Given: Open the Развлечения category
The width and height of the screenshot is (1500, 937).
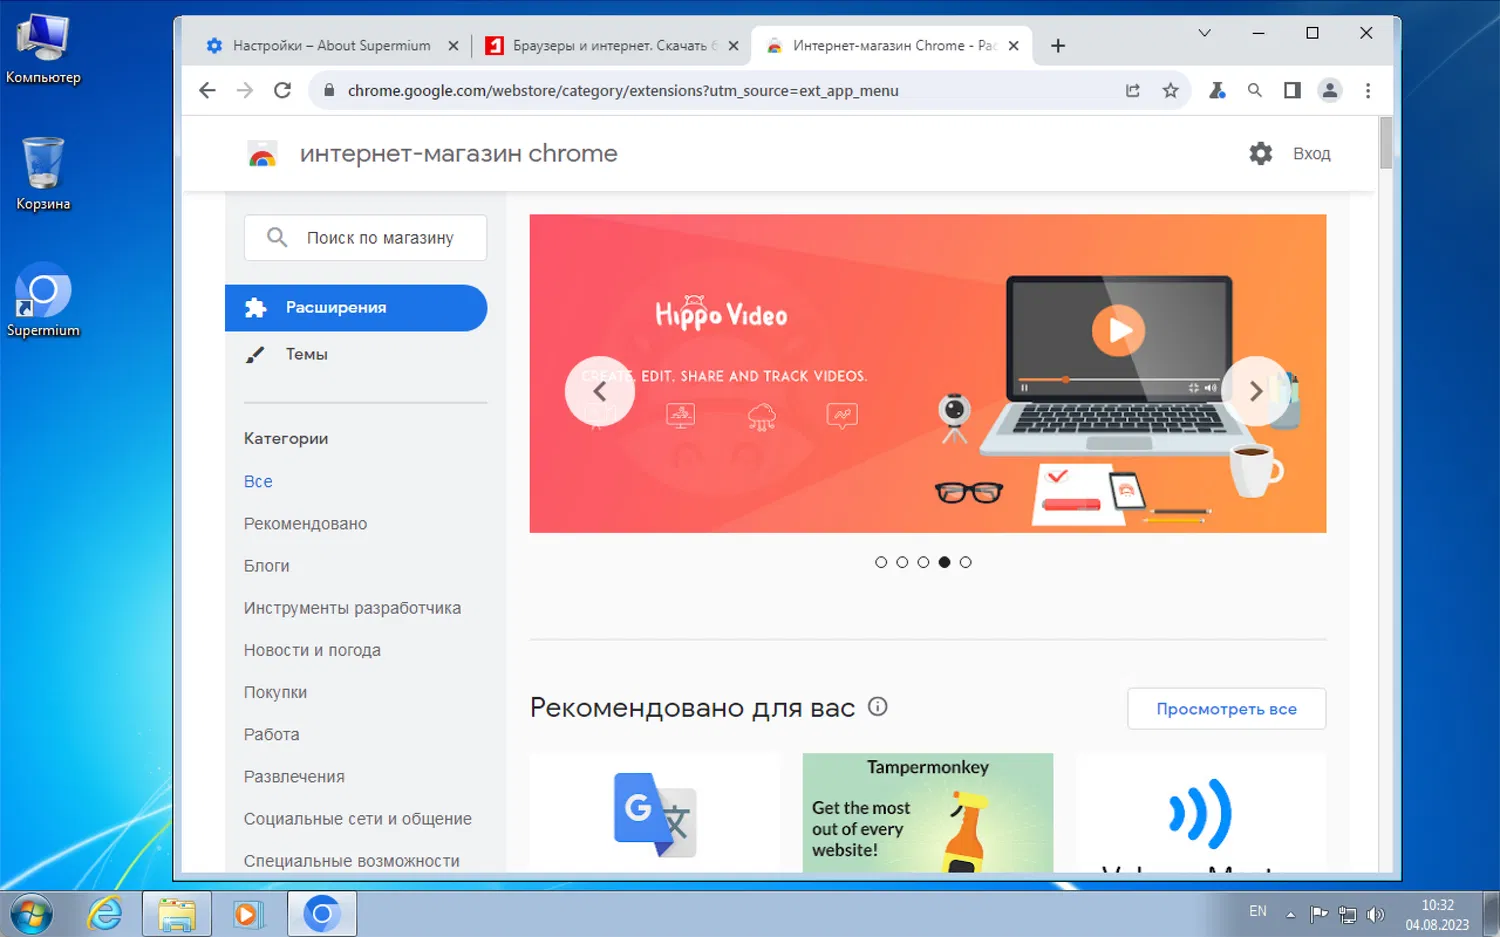Looking at the screenshot, I should tap(294, 776).
